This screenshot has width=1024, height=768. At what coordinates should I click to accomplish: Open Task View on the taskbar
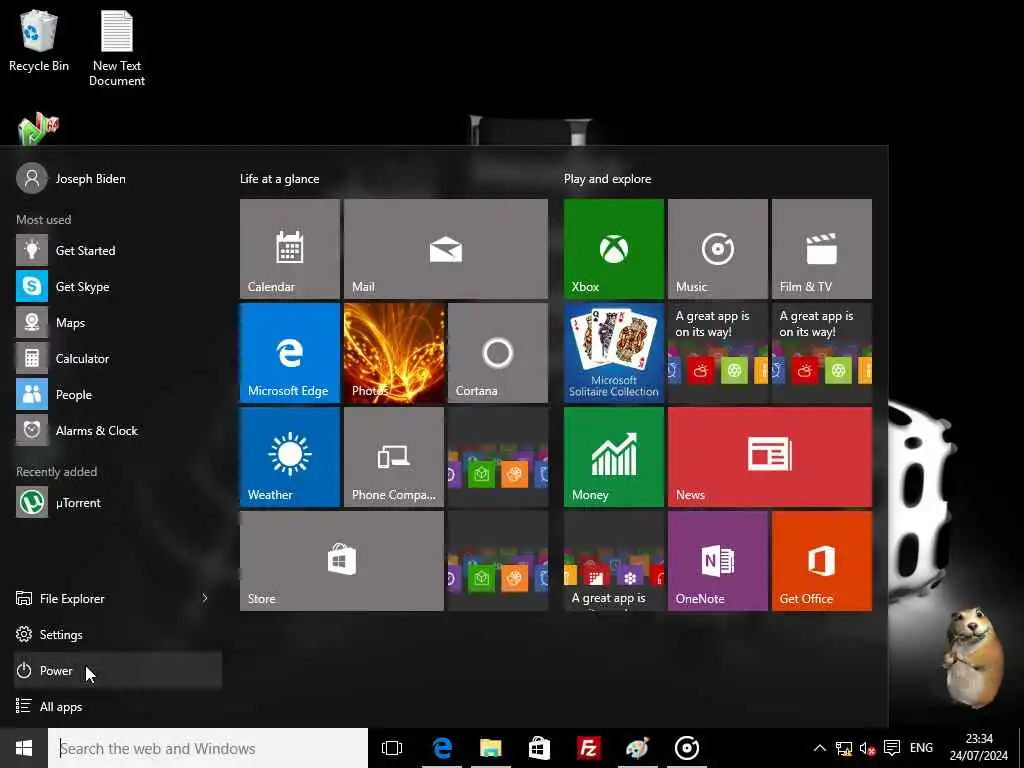392,748
